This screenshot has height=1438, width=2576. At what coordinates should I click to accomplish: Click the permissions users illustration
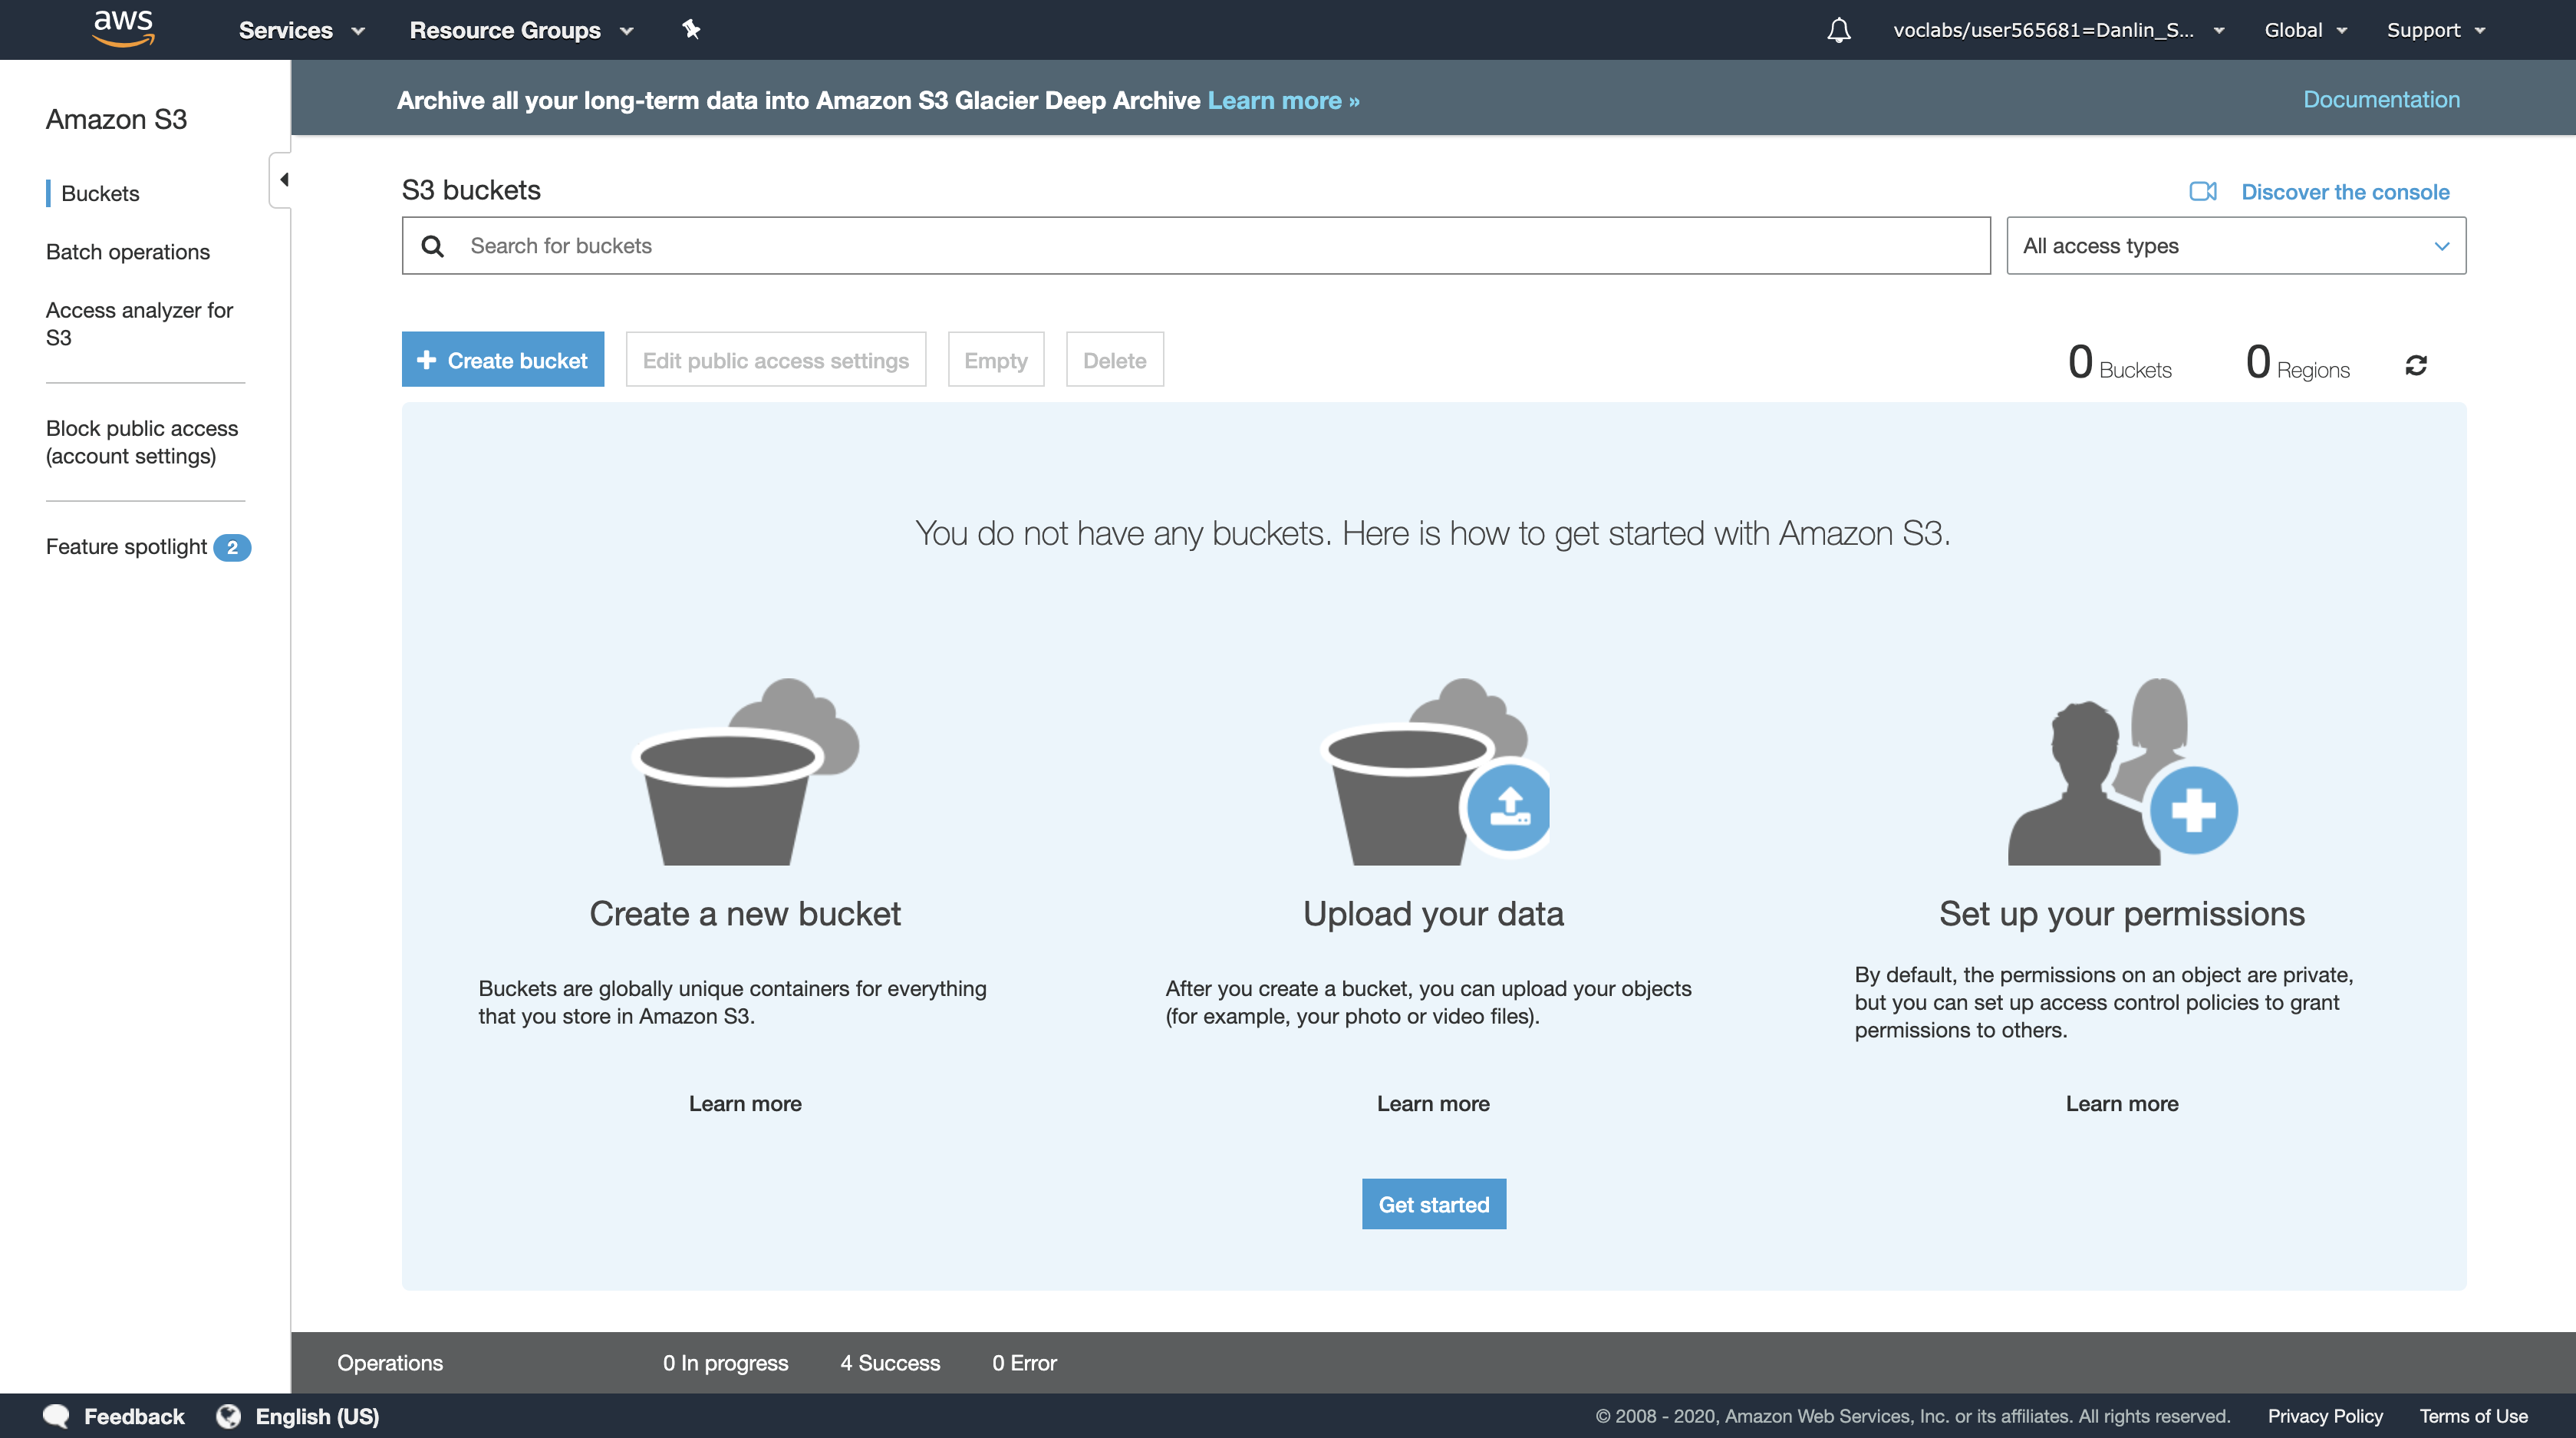[2121, 771]
